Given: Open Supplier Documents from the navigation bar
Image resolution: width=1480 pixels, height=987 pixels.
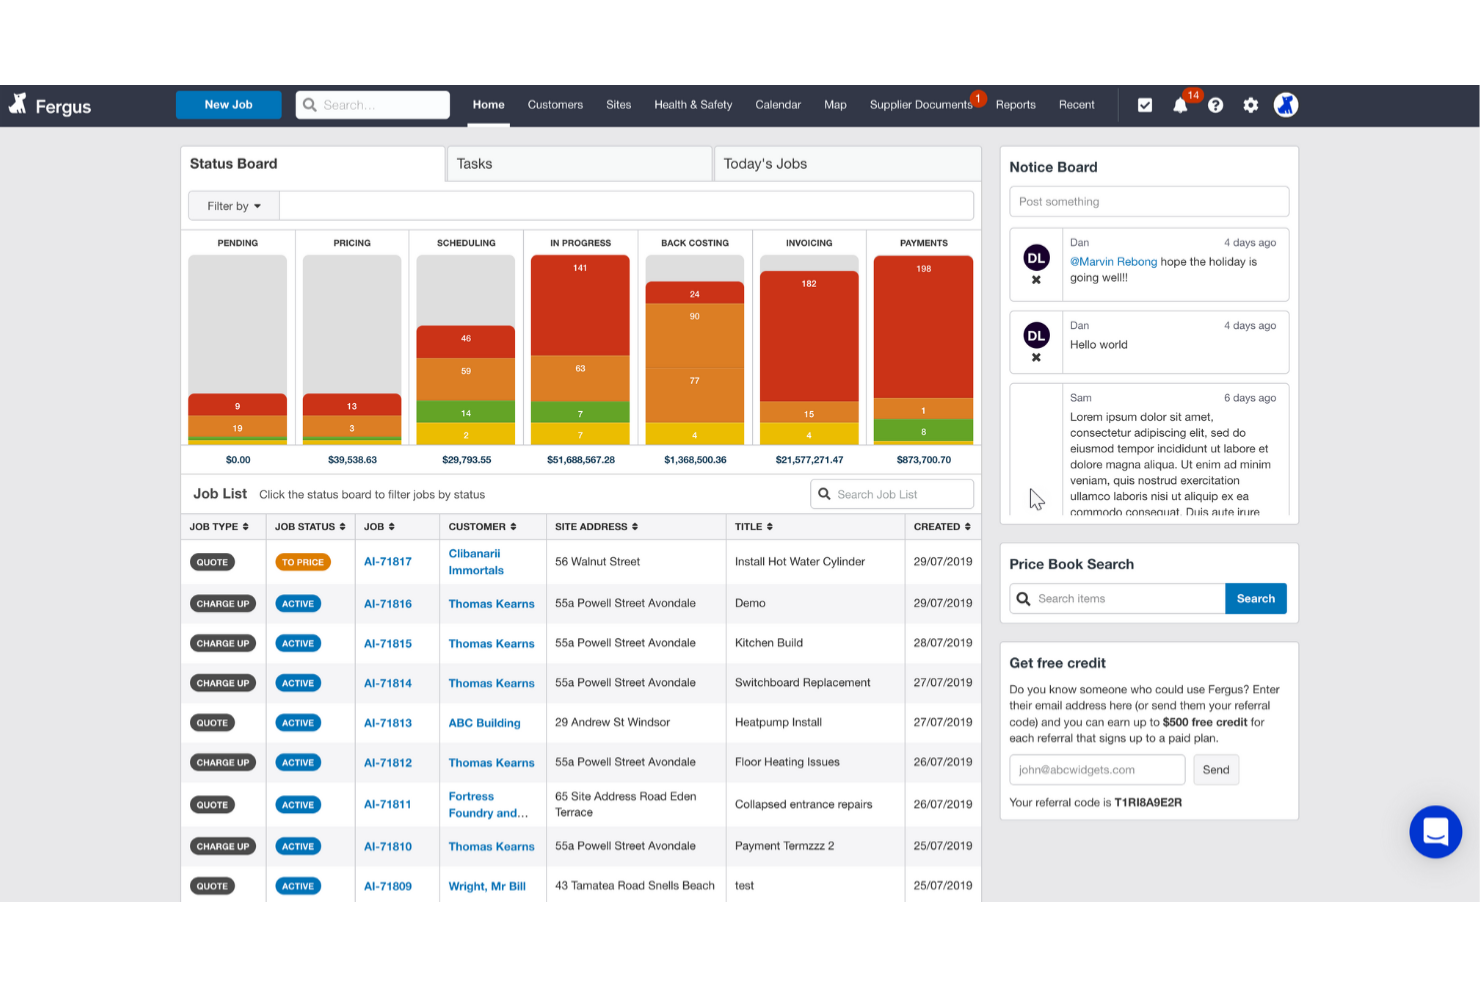Looking at the screenshot, I should tap(920, 104).
